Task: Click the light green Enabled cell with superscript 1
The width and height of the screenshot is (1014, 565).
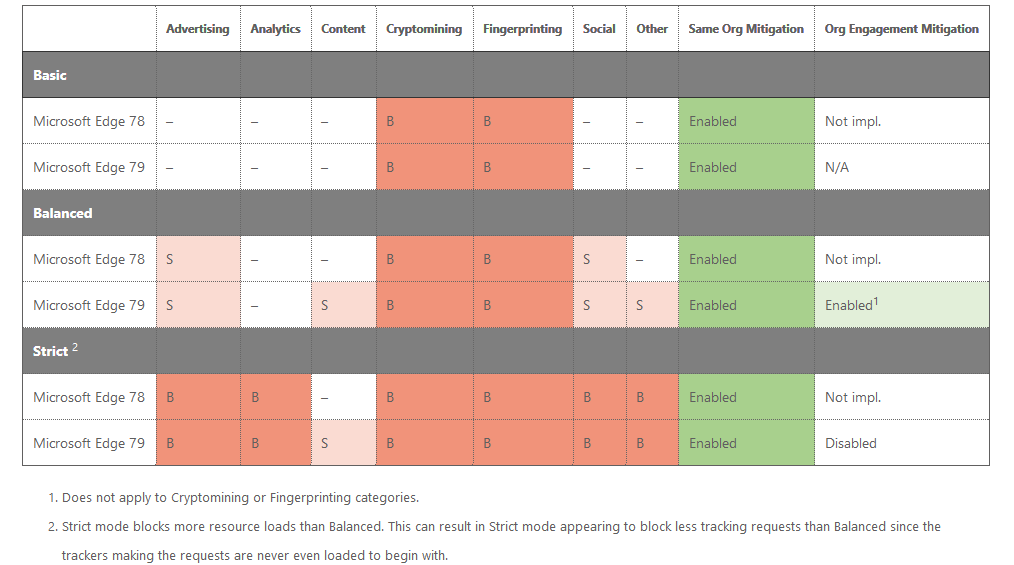Action: tap(853, 305)
